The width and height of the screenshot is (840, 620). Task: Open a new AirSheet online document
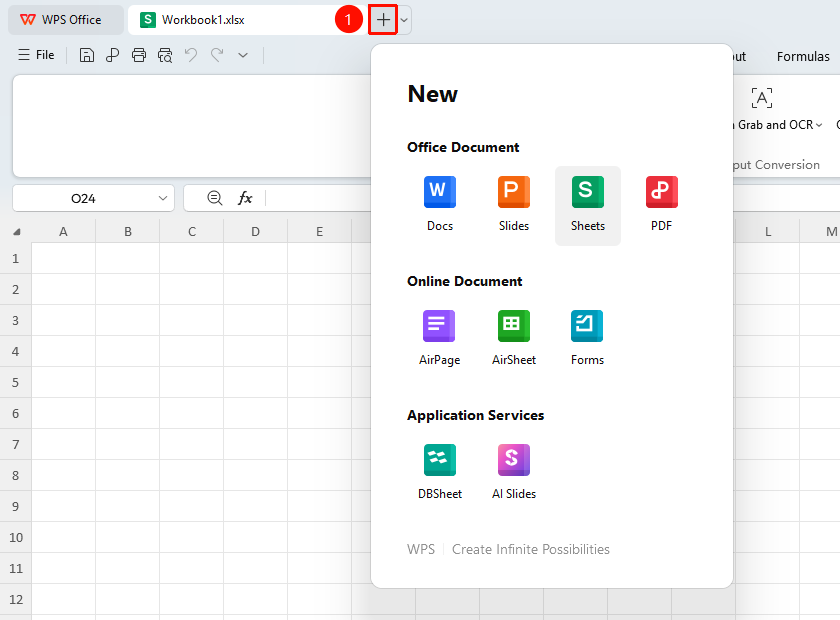[514, 339]
